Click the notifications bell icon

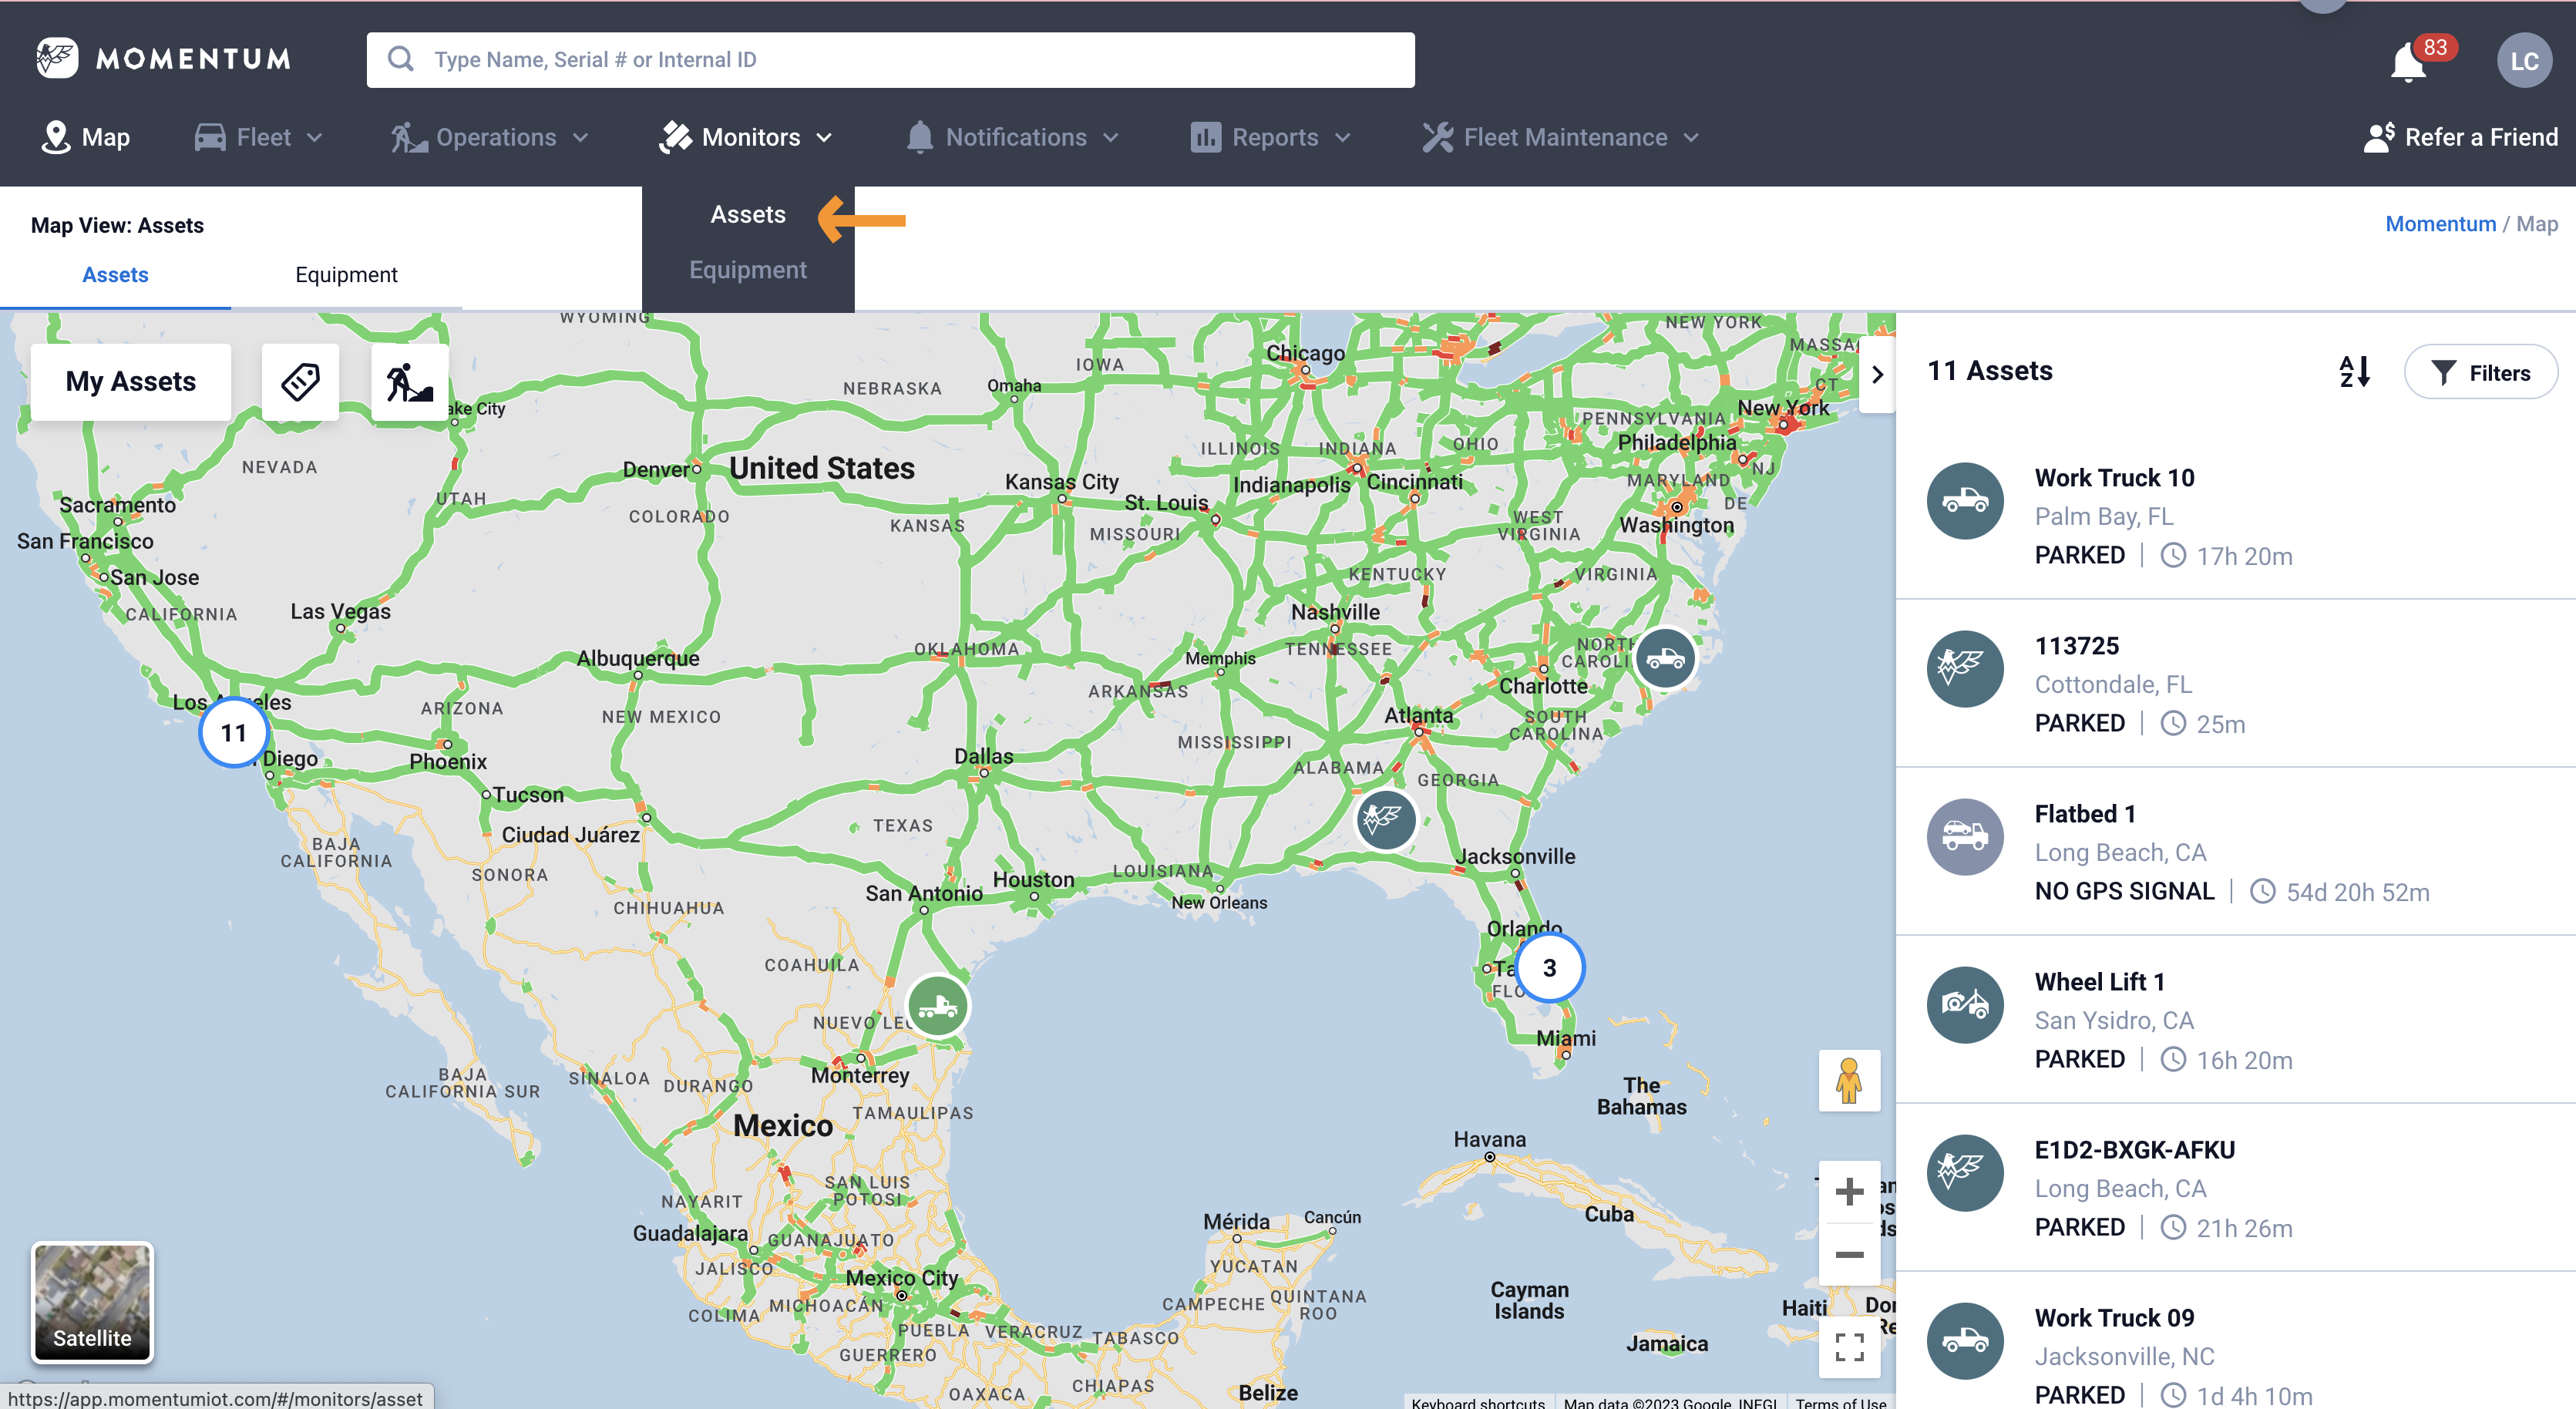pyautogui.click(x=2408, y=62)
